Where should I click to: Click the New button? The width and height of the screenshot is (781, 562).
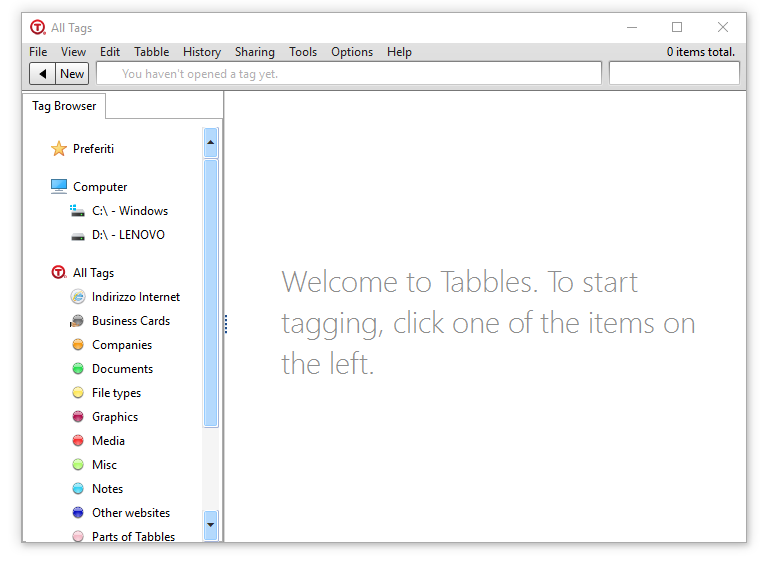click(x=72, y=74)
